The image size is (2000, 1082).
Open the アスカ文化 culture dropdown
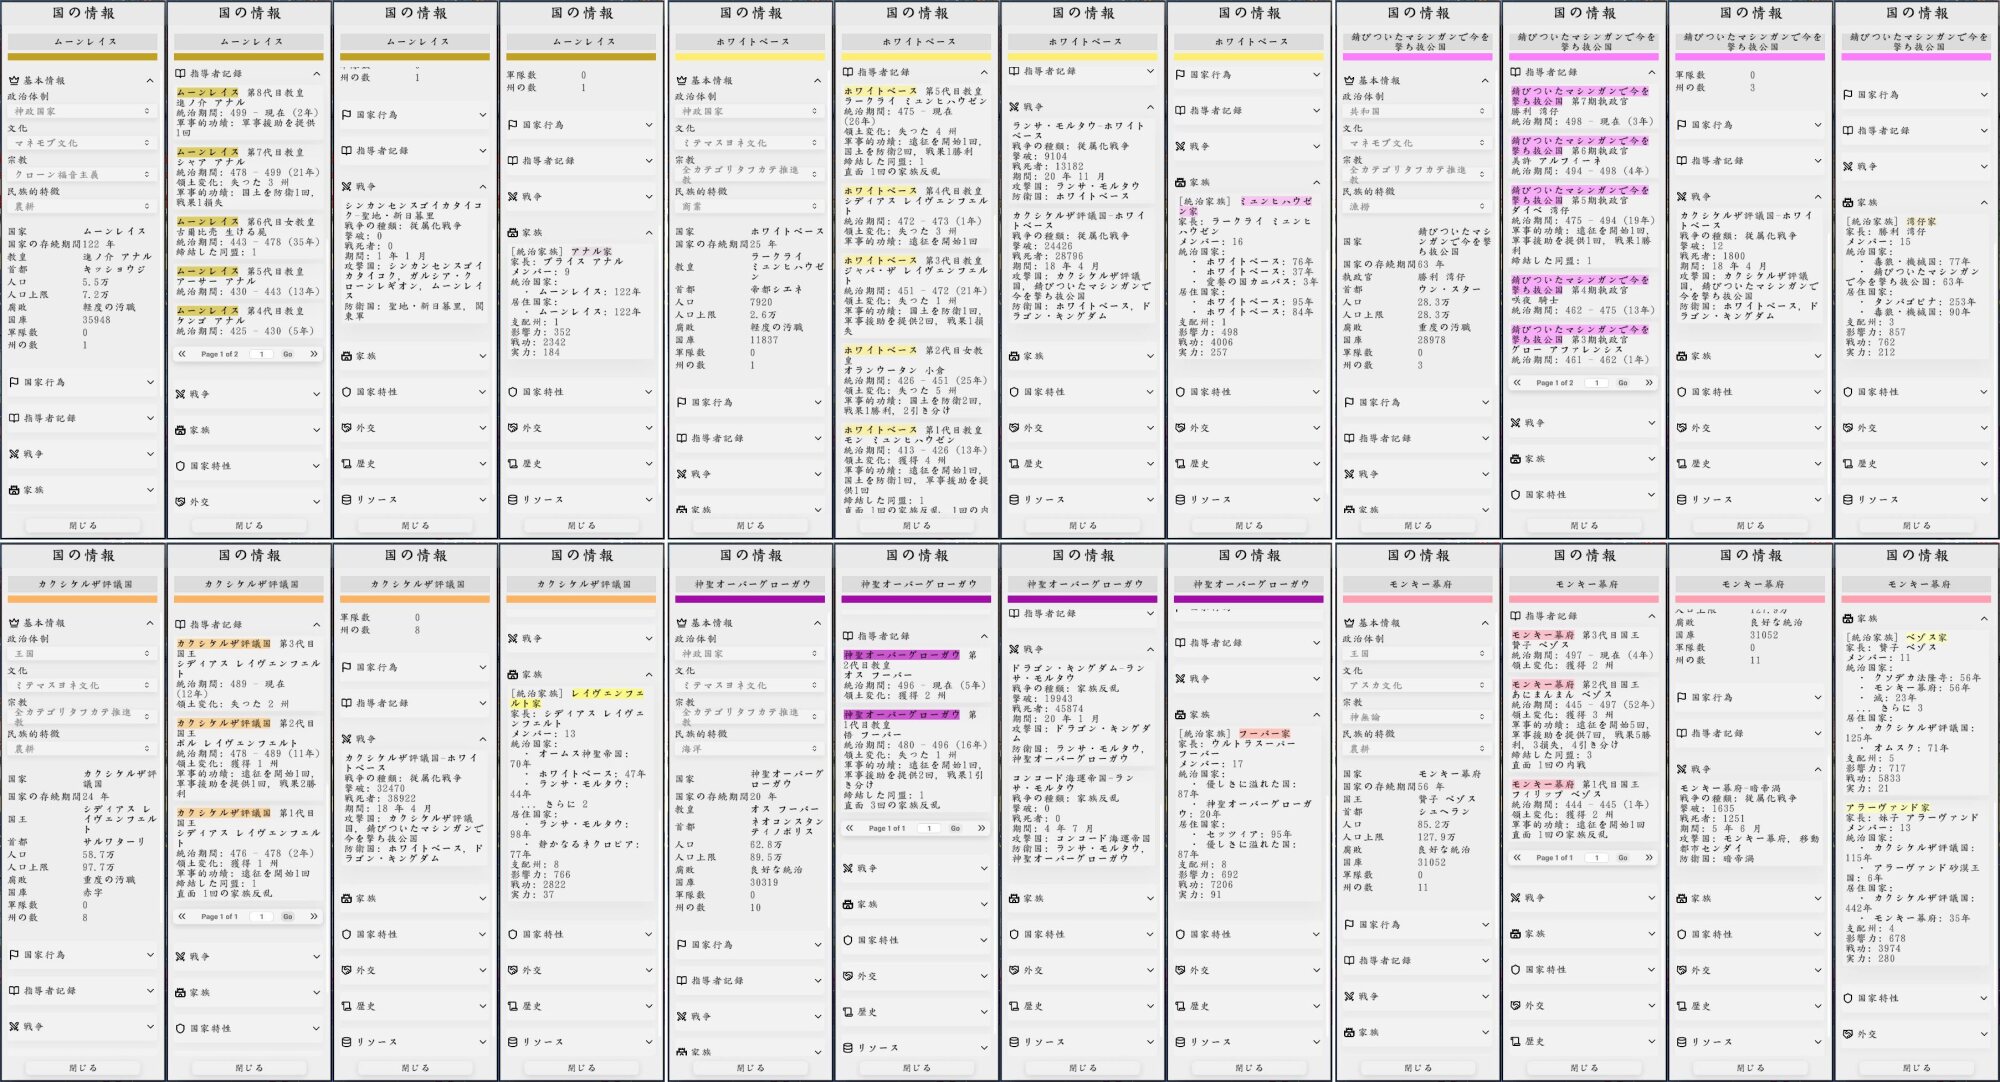point(1416,686)
